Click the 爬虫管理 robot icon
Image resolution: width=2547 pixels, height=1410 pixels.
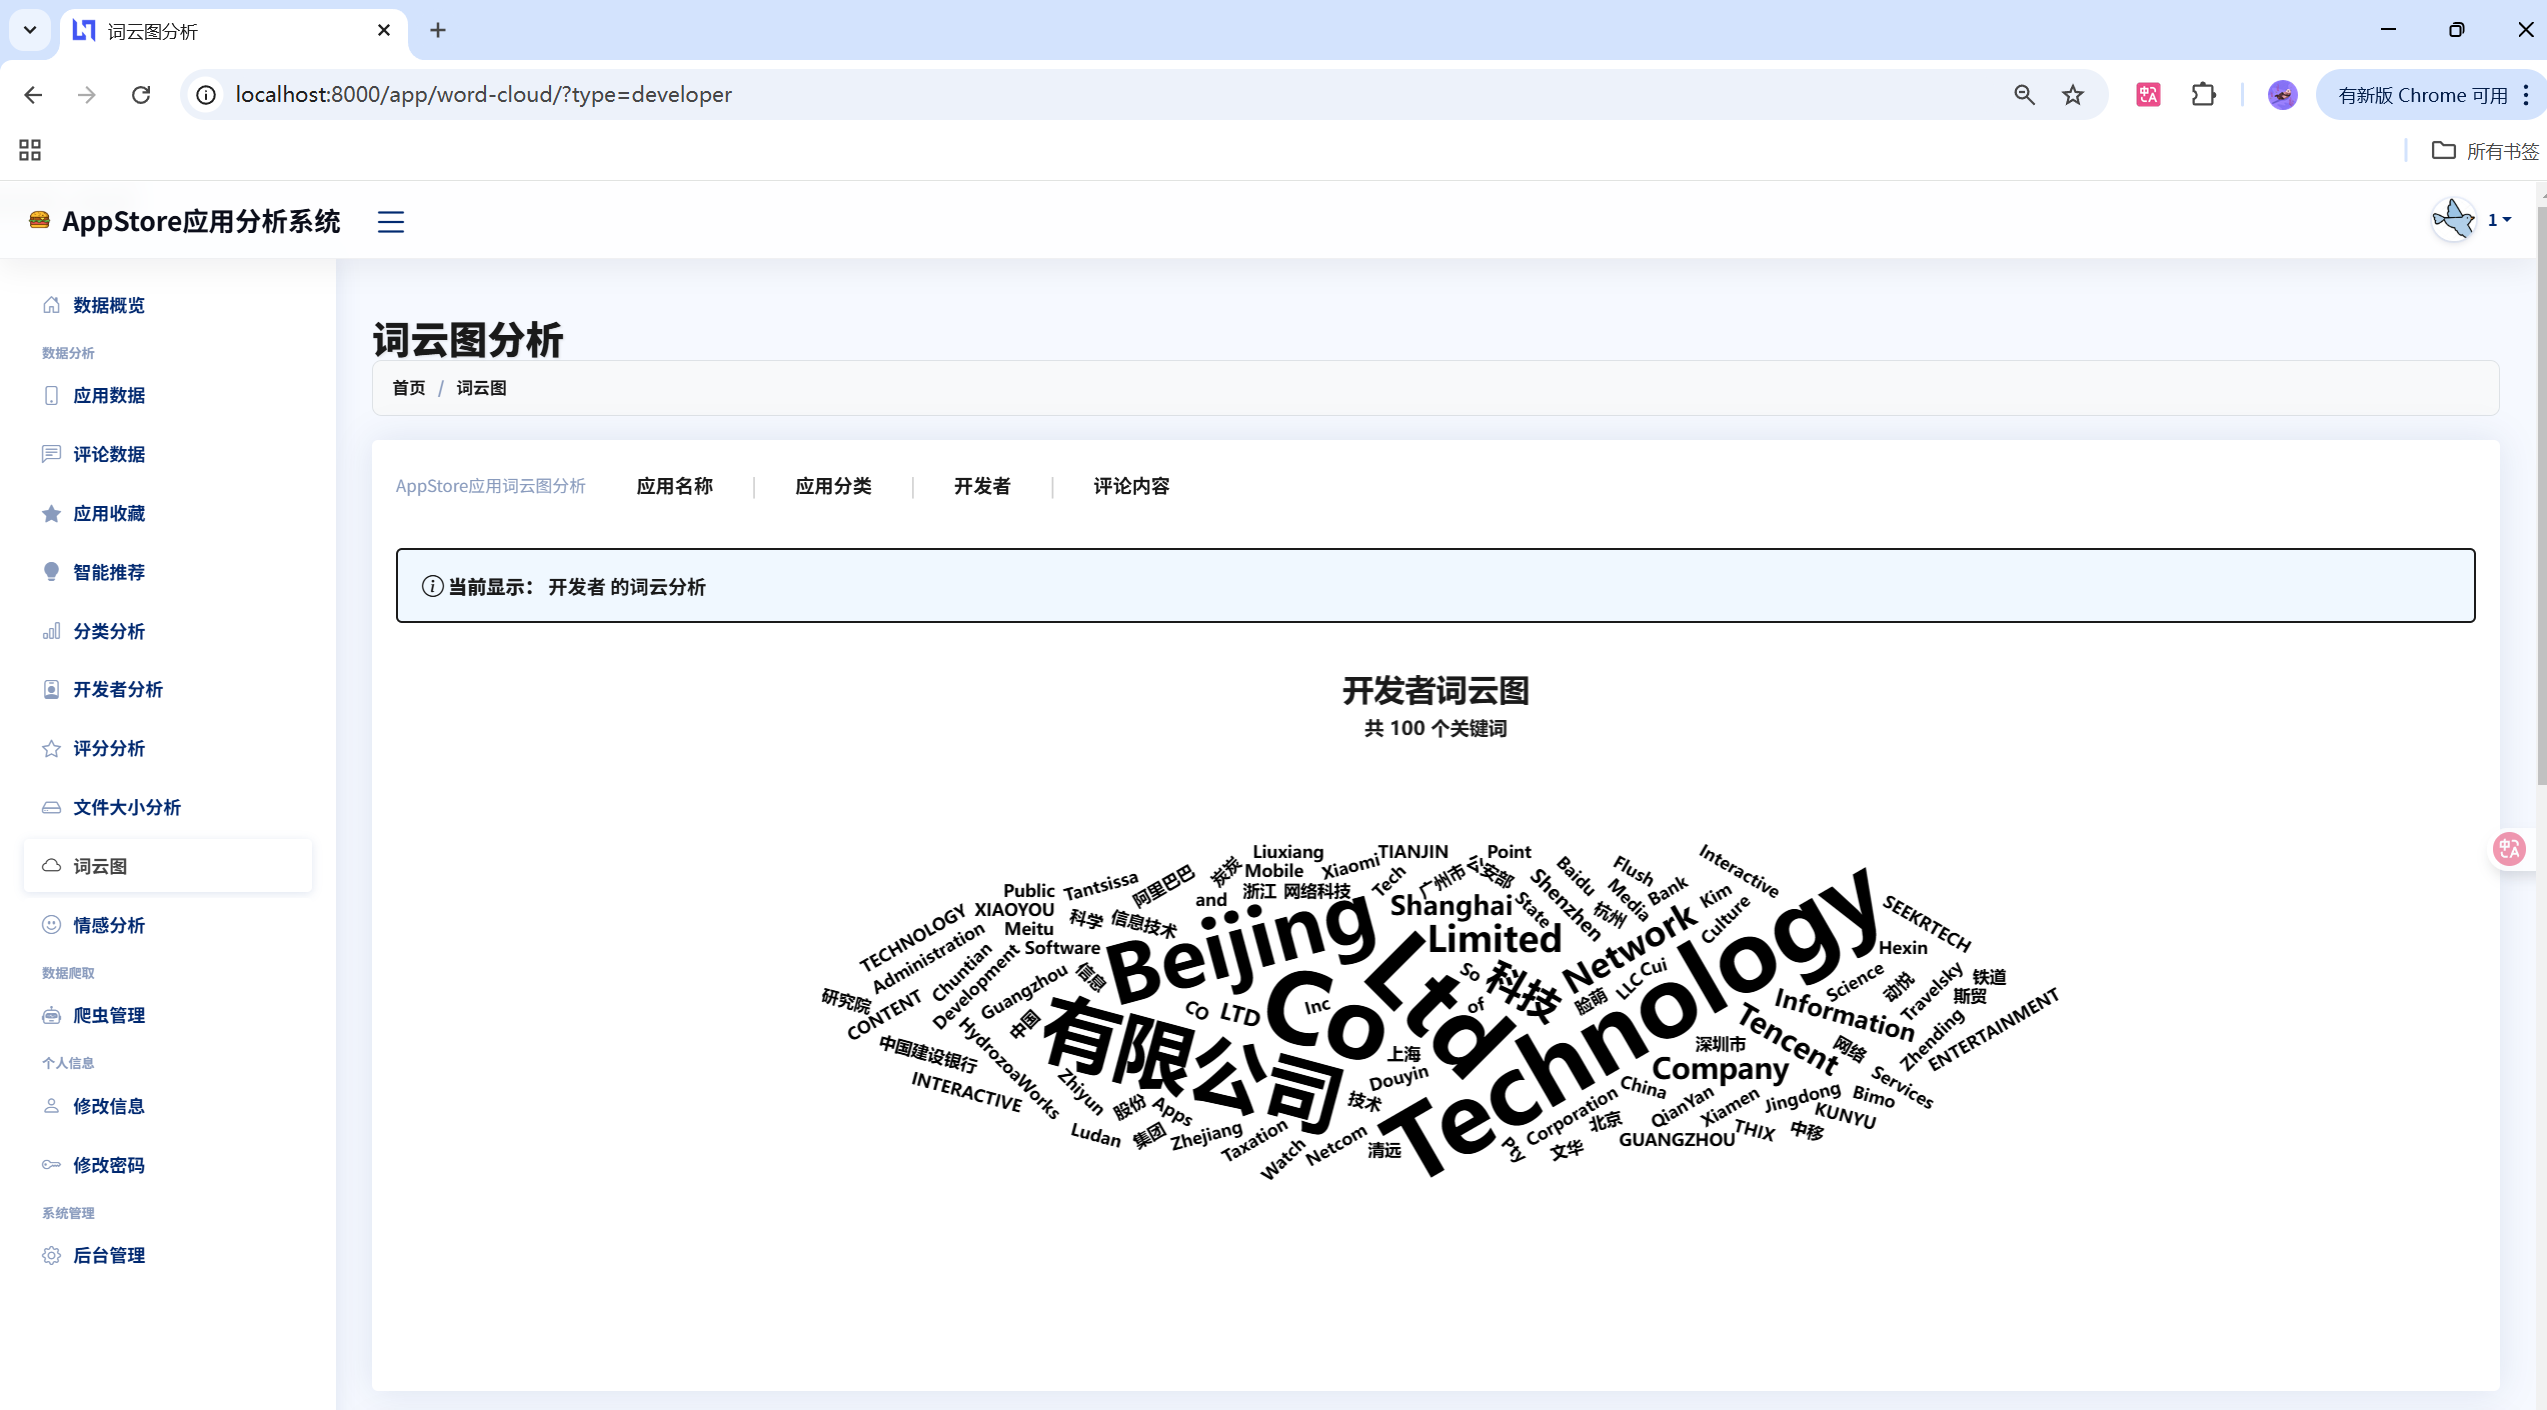(51, 1015)
